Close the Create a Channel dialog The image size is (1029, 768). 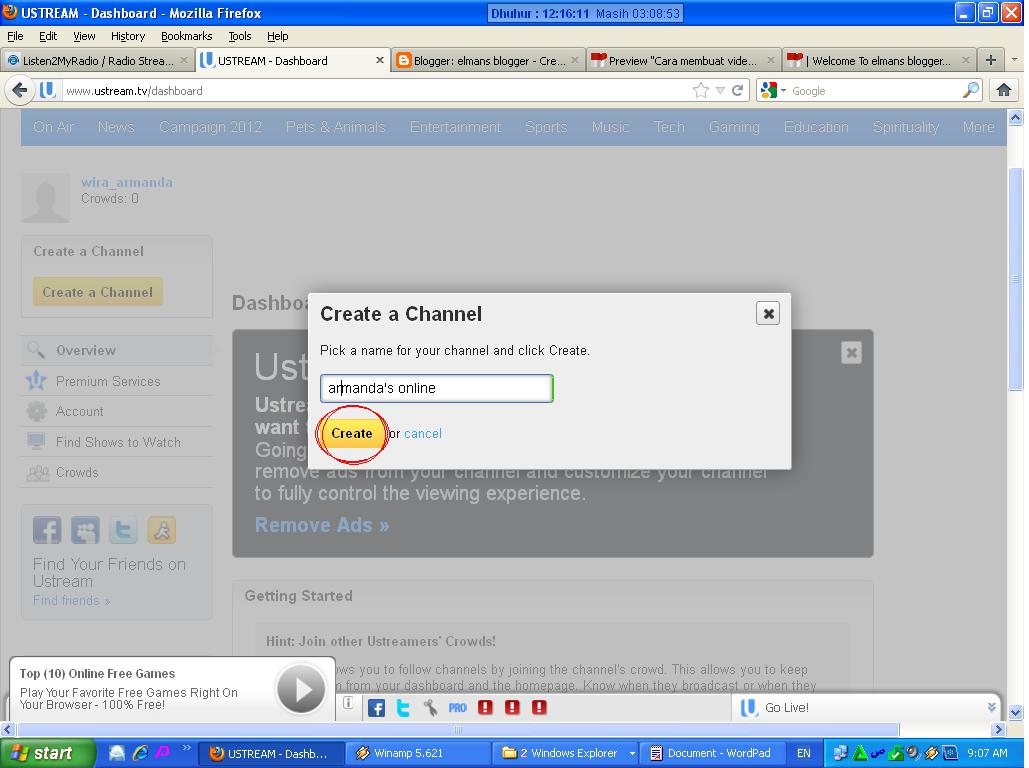[x=768, y=314]
